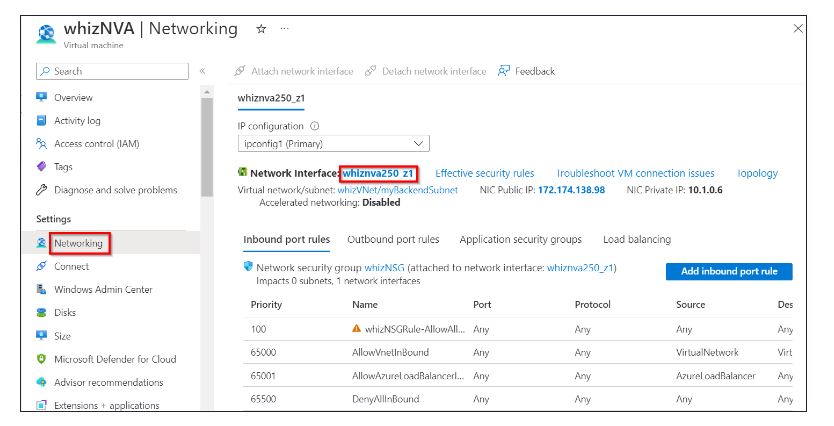Open the whizVNet/myBackendSubnet link
The width and height of the screenshot is (834, 426).
point(398,190)
